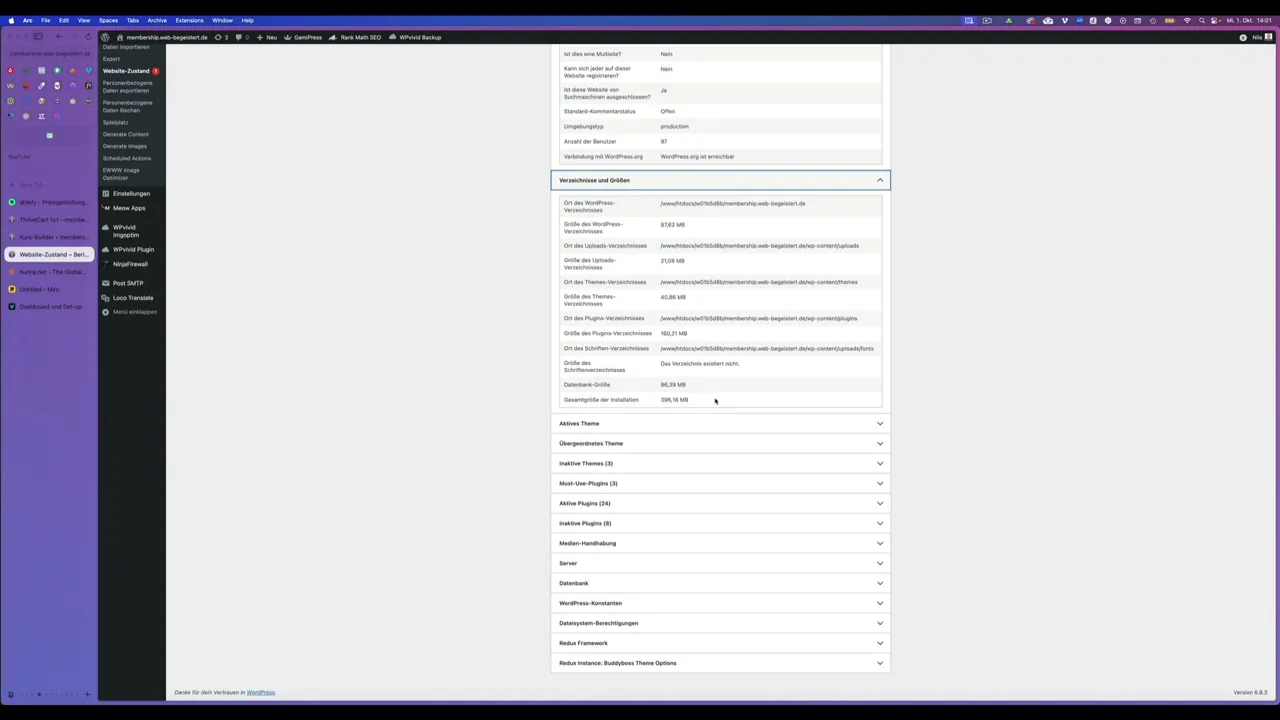The height and width of the screenshot is (720, 1280).
Task: Open GamiPress from the admin bar
Action: click(x=307, y=37)
